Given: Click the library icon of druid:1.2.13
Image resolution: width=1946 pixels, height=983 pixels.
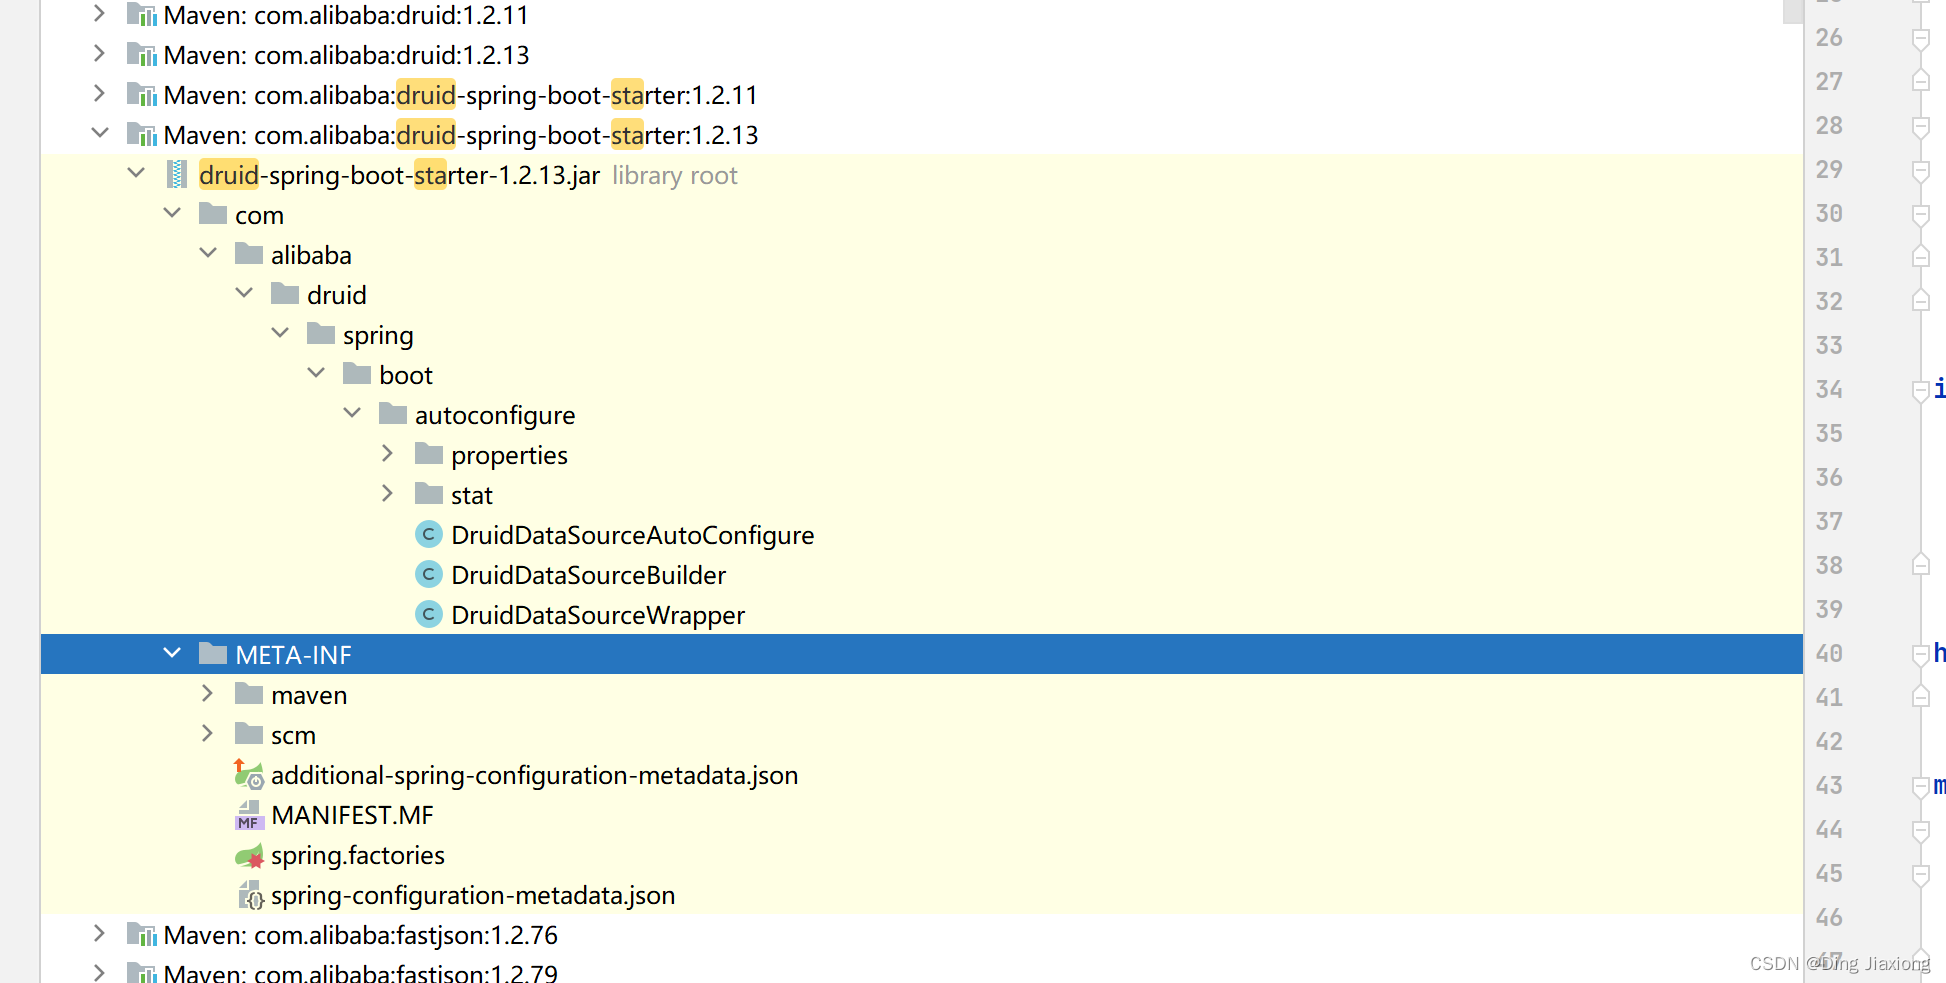Looking at the screenshot, I should click(x=142, y=55).
